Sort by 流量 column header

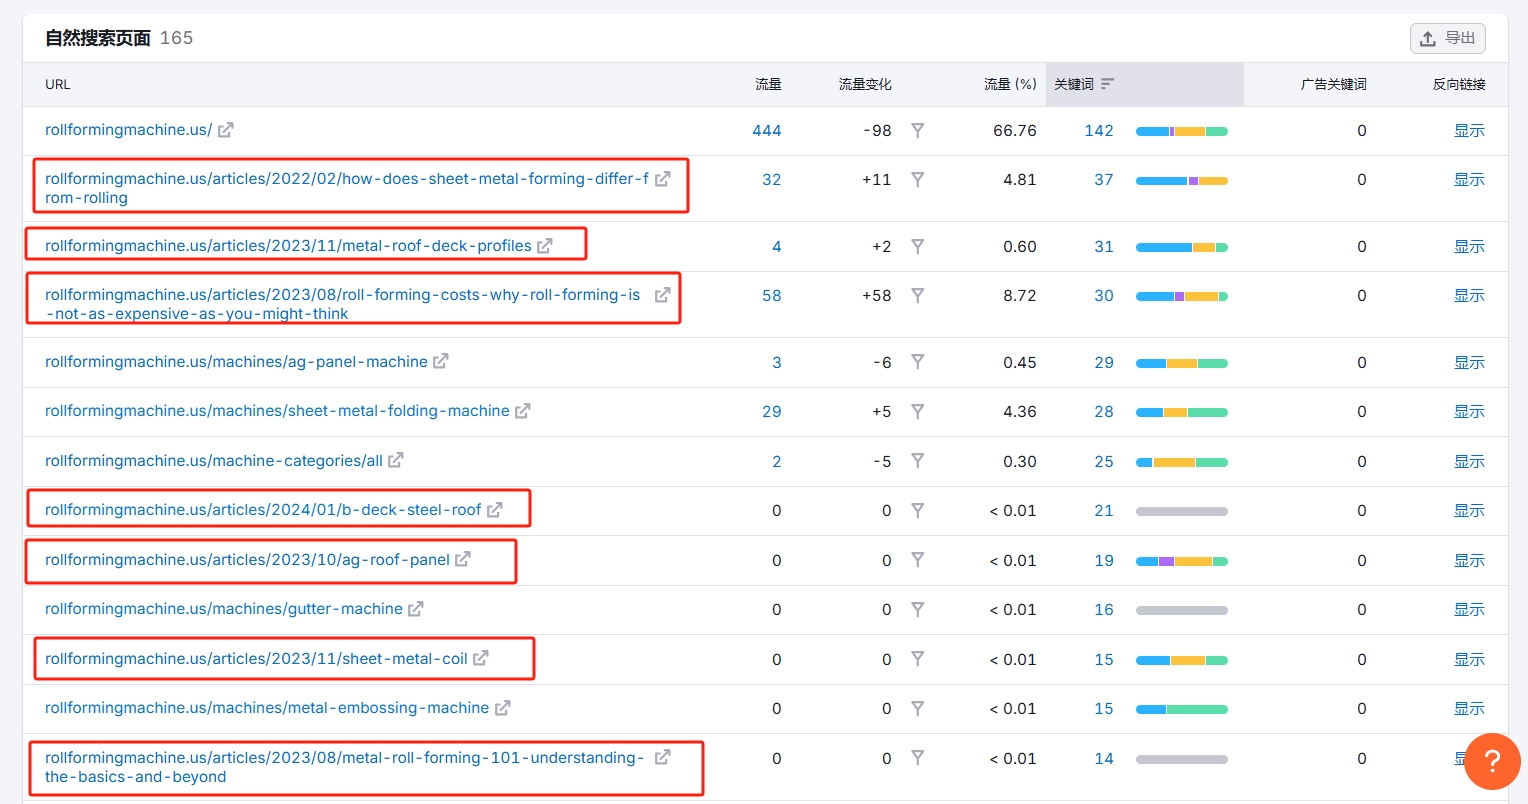click(x=768, y=84)
